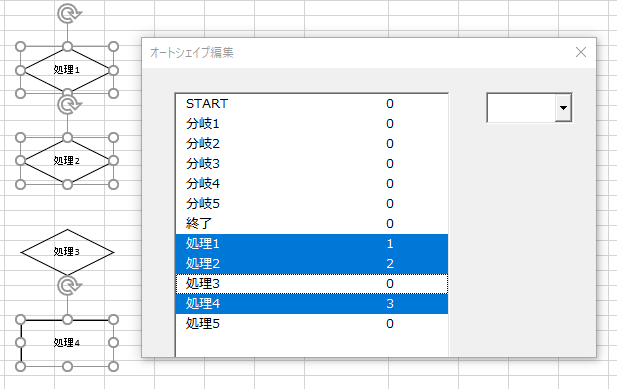The height and width of the screenshot is (389, 617).
Task: Select the 分岐5 list row
Action: pyautogui.click(x=312, y=204)
